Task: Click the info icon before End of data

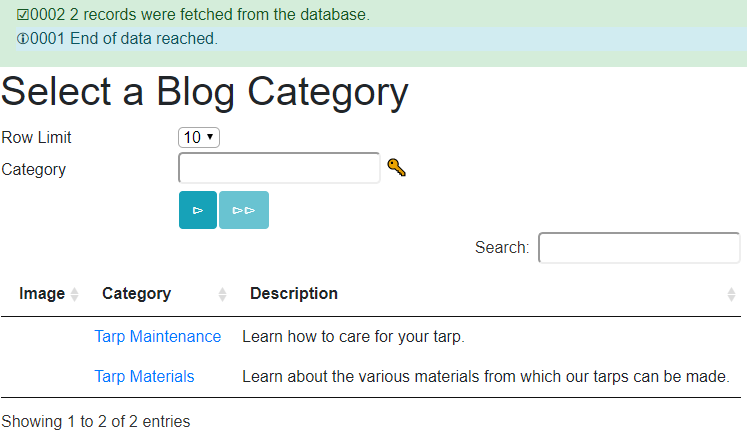Action: (23, 39)
